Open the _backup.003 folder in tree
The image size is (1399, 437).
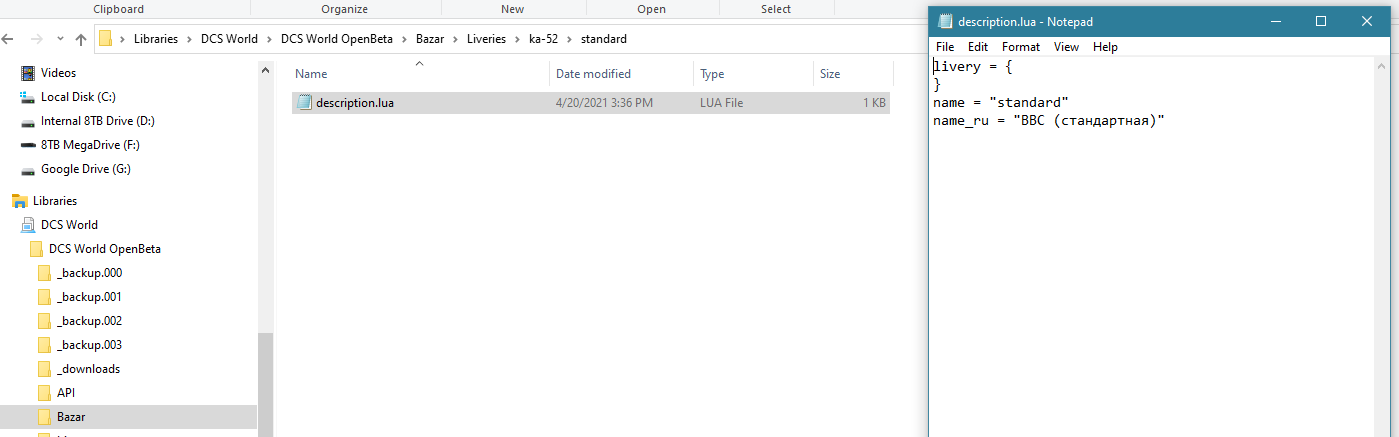pyautogui.click(x=89, y=345)
